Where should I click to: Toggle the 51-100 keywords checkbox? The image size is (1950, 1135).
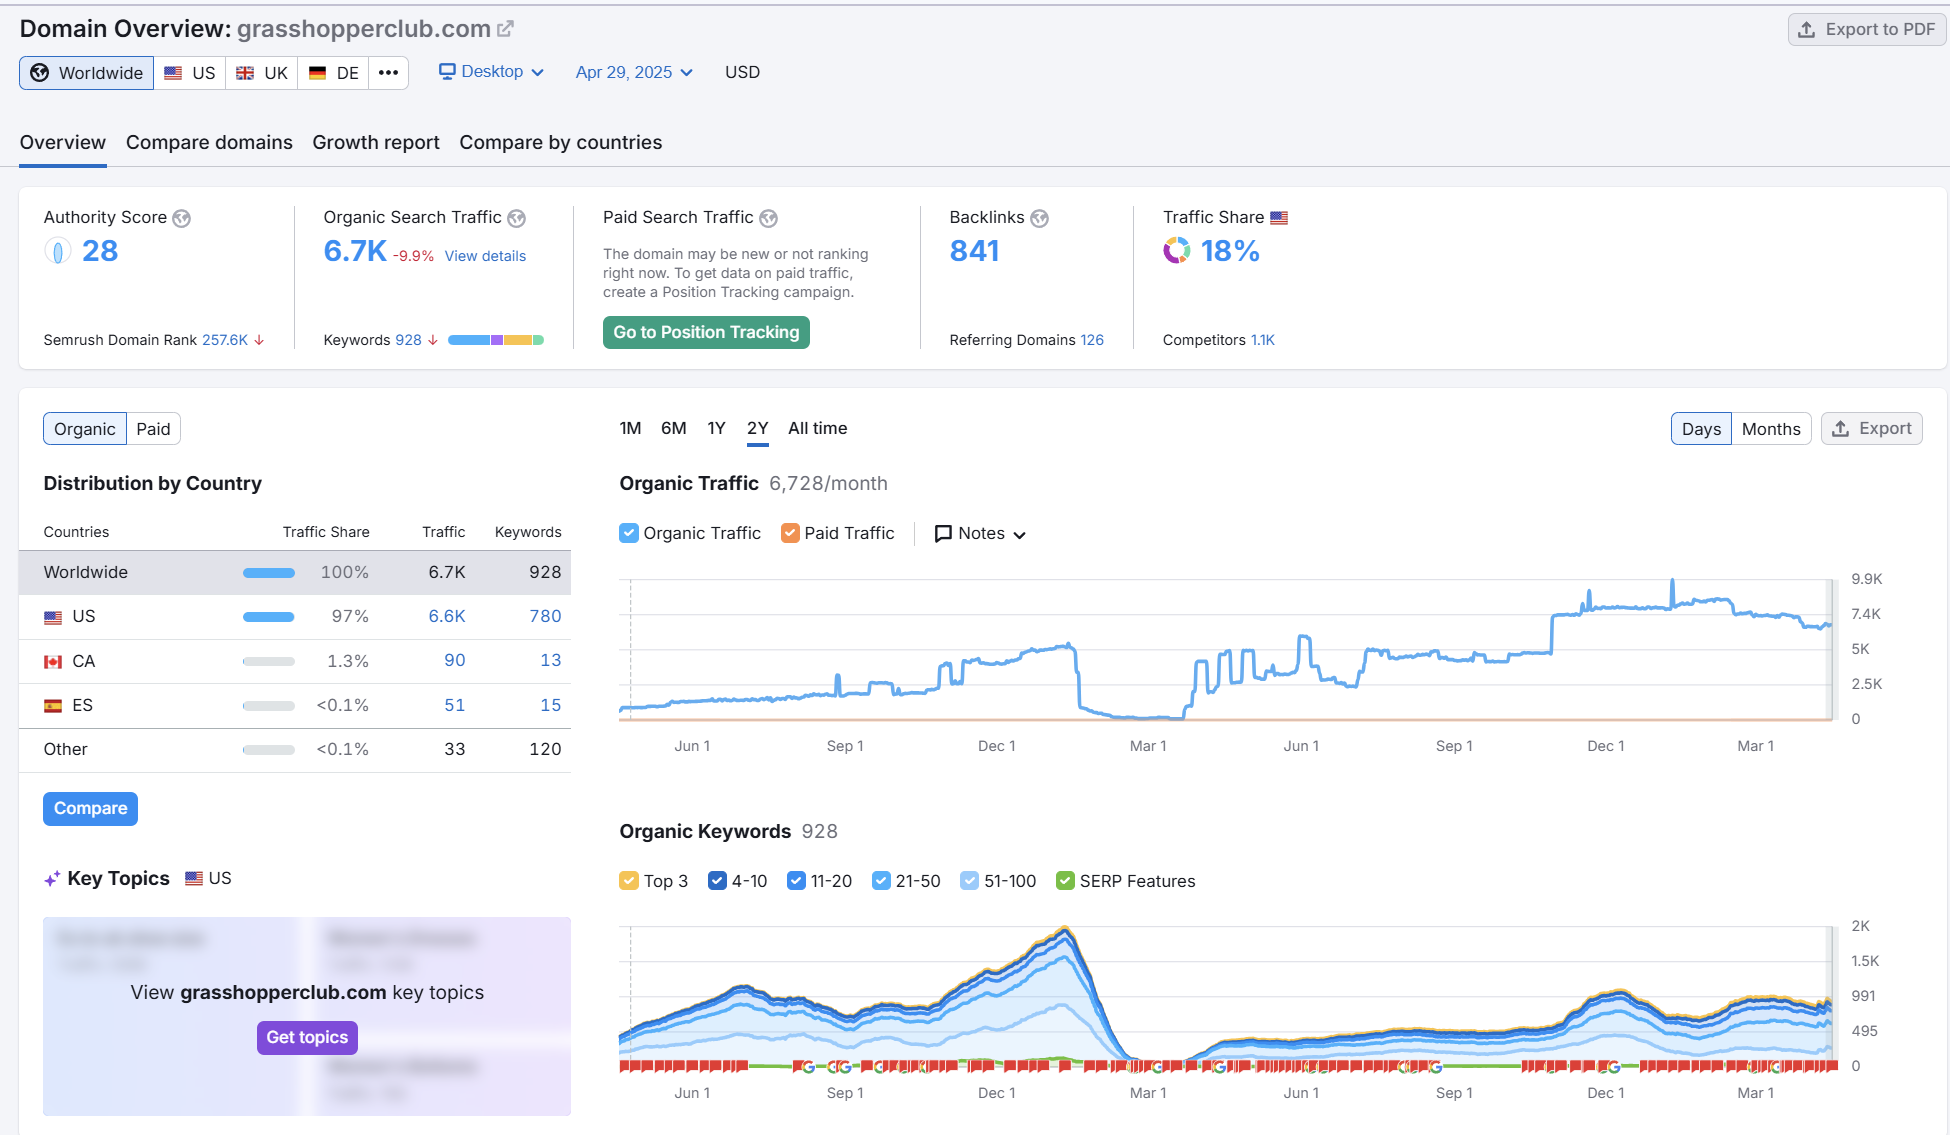(969, 881)
